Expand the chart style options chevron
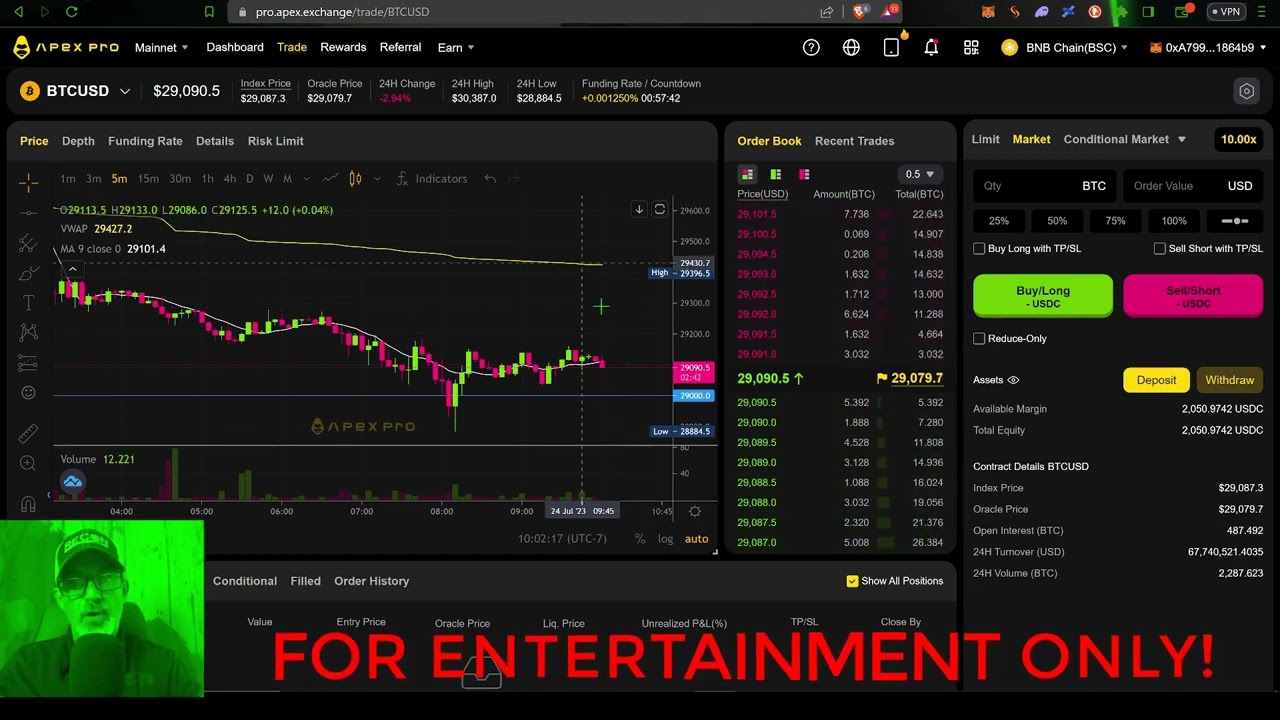The height and width of the screenshot is (720, 1280). [377, 179]
